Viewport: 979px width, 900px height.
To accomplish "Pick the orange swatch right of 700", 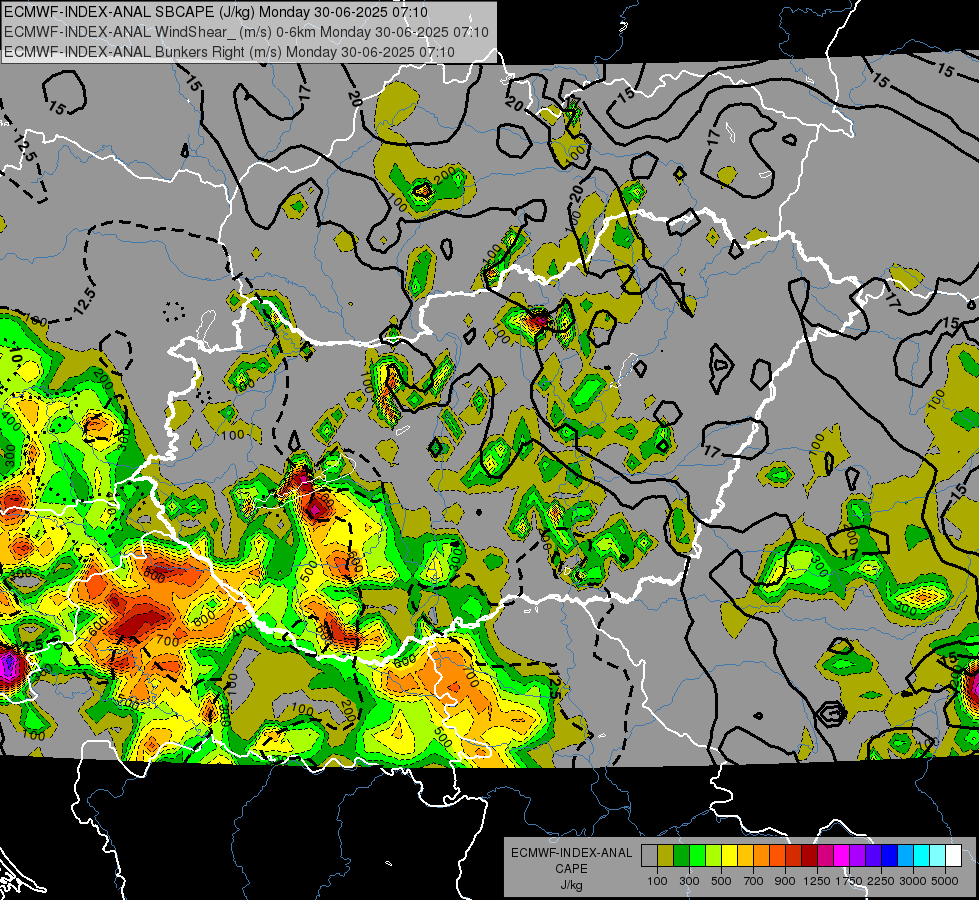I will (761, 856).
